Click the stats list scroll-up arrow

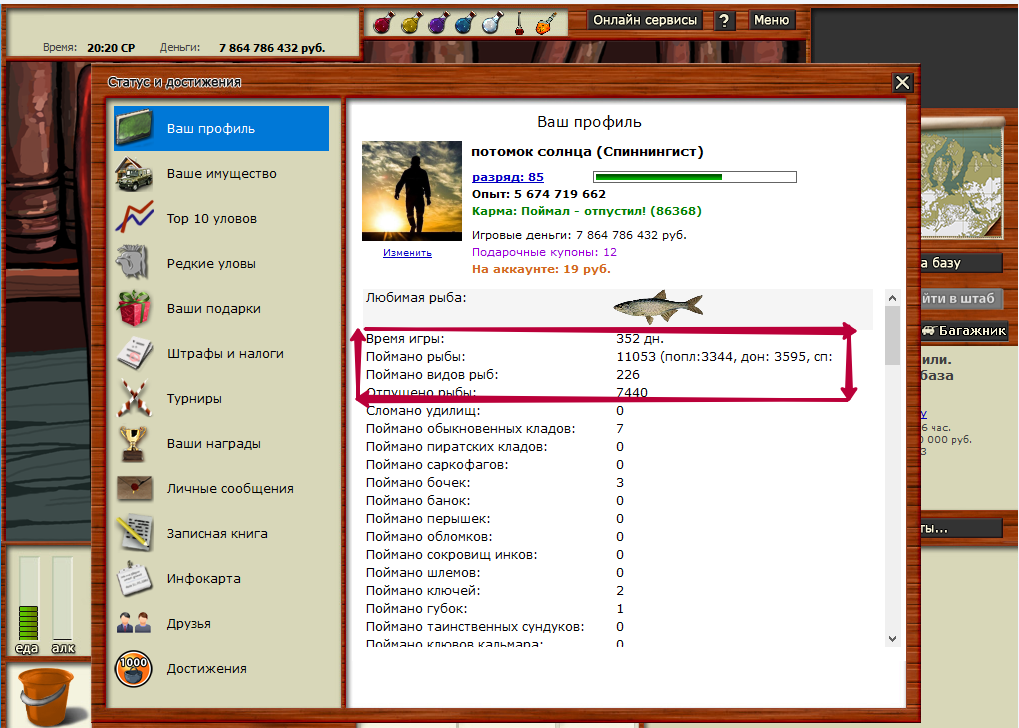pos(892,298)
